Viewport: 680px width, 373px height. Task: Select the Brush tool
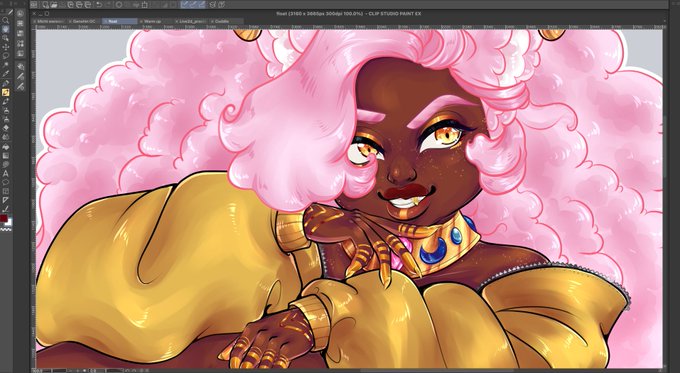point(6,101)
